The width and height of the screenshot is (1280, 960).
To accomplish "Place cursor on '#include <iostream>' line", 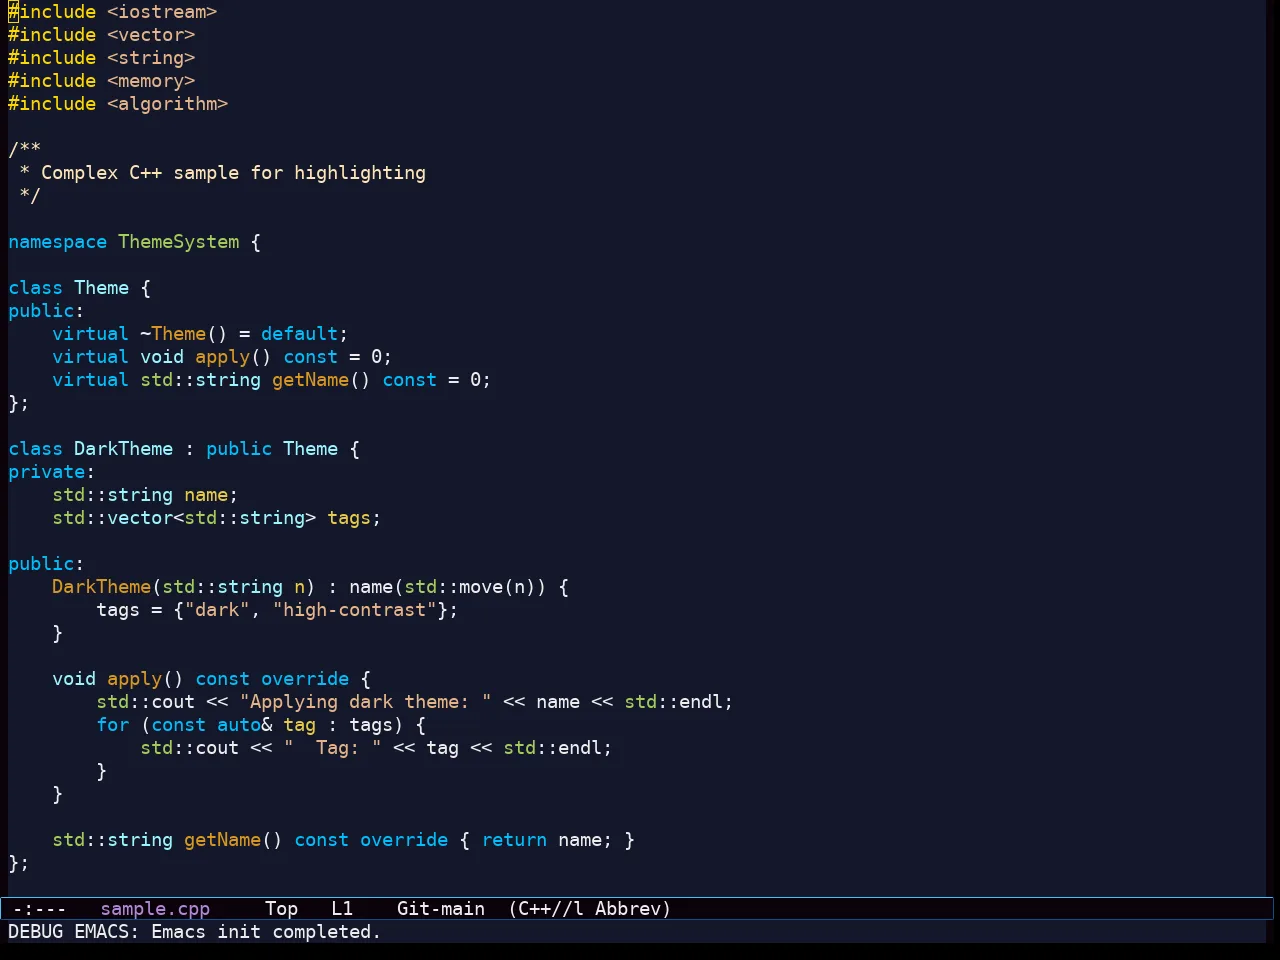I will [113, 12].
